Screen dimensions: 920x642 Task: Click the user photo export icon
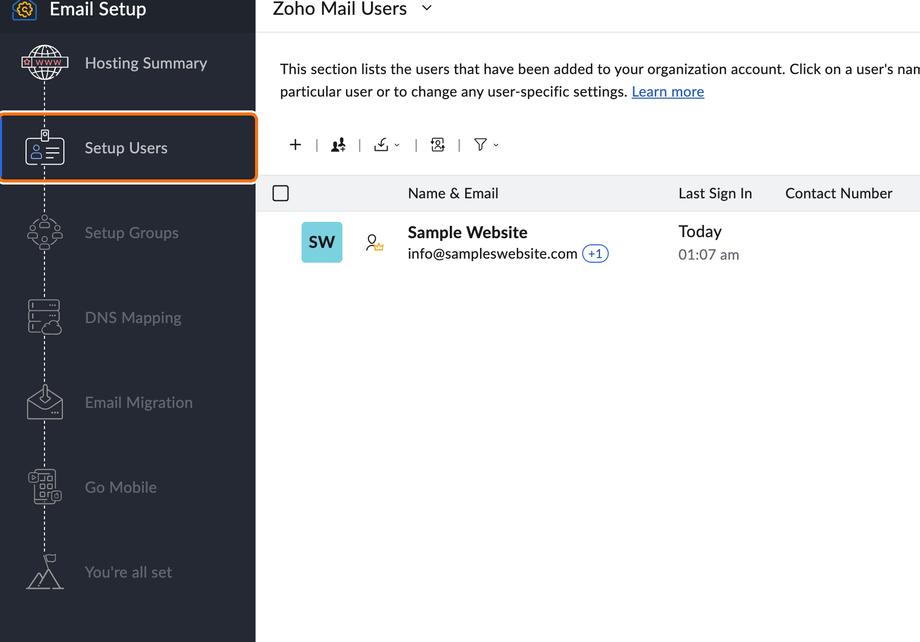438,144
